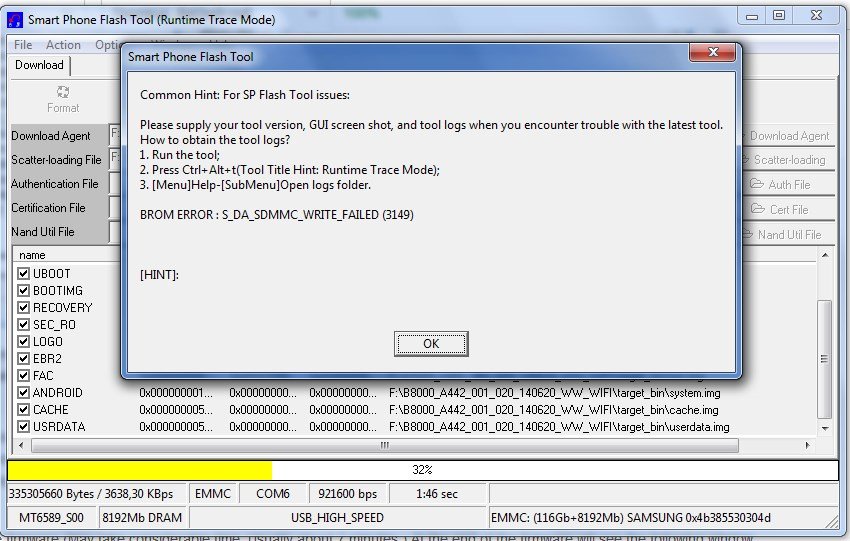Toggle the CACHE partition checkbox
This screenshot has height=541, width=850.
tap(23, 409)
